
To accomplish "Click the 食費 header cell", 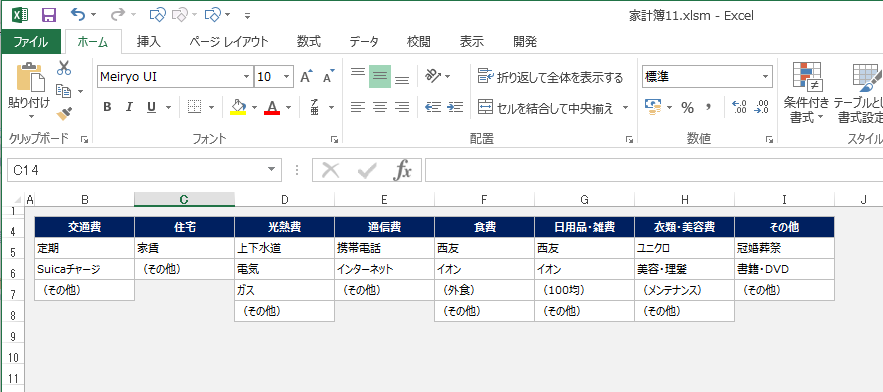I will 484,227.
